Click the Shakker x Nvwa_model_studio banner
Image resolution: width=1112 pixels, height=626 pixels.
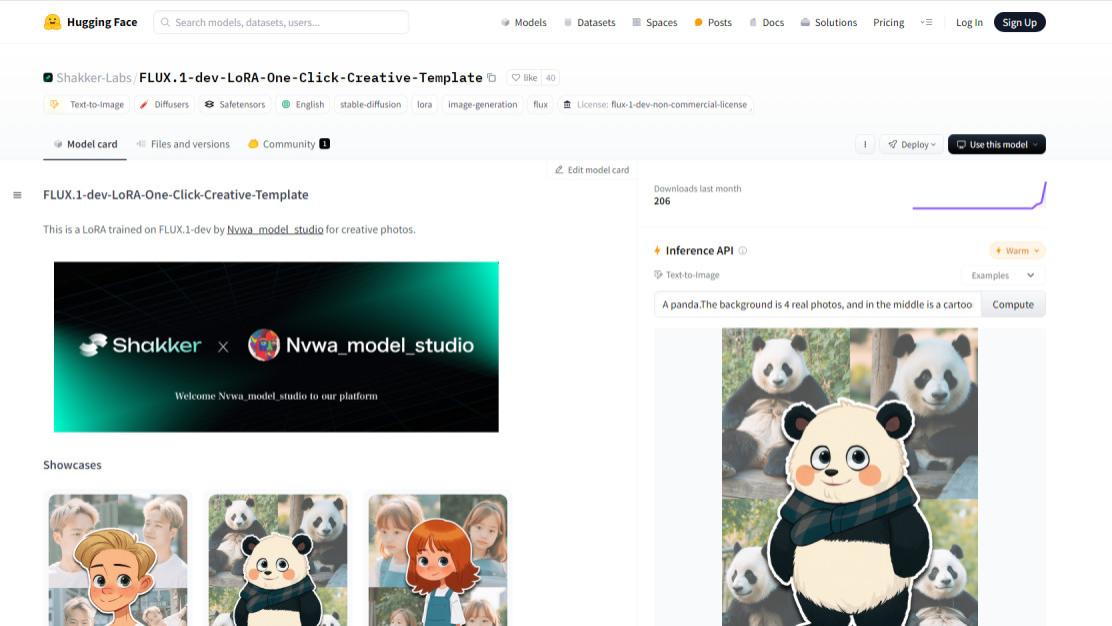(276, 347)
